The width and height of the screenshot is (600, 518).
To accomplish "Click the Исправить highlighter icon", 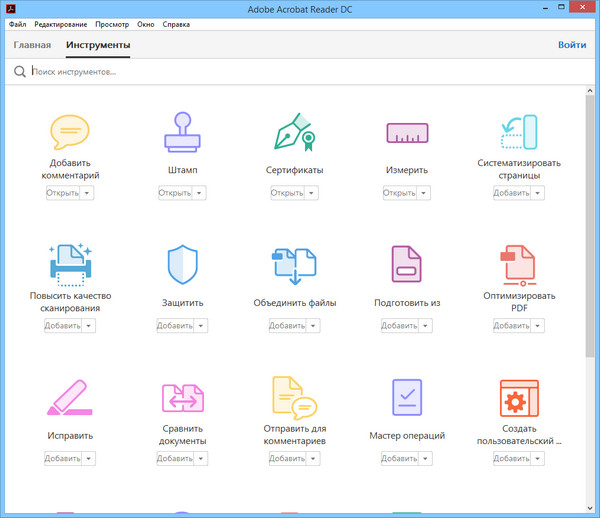I will (69, 399).
